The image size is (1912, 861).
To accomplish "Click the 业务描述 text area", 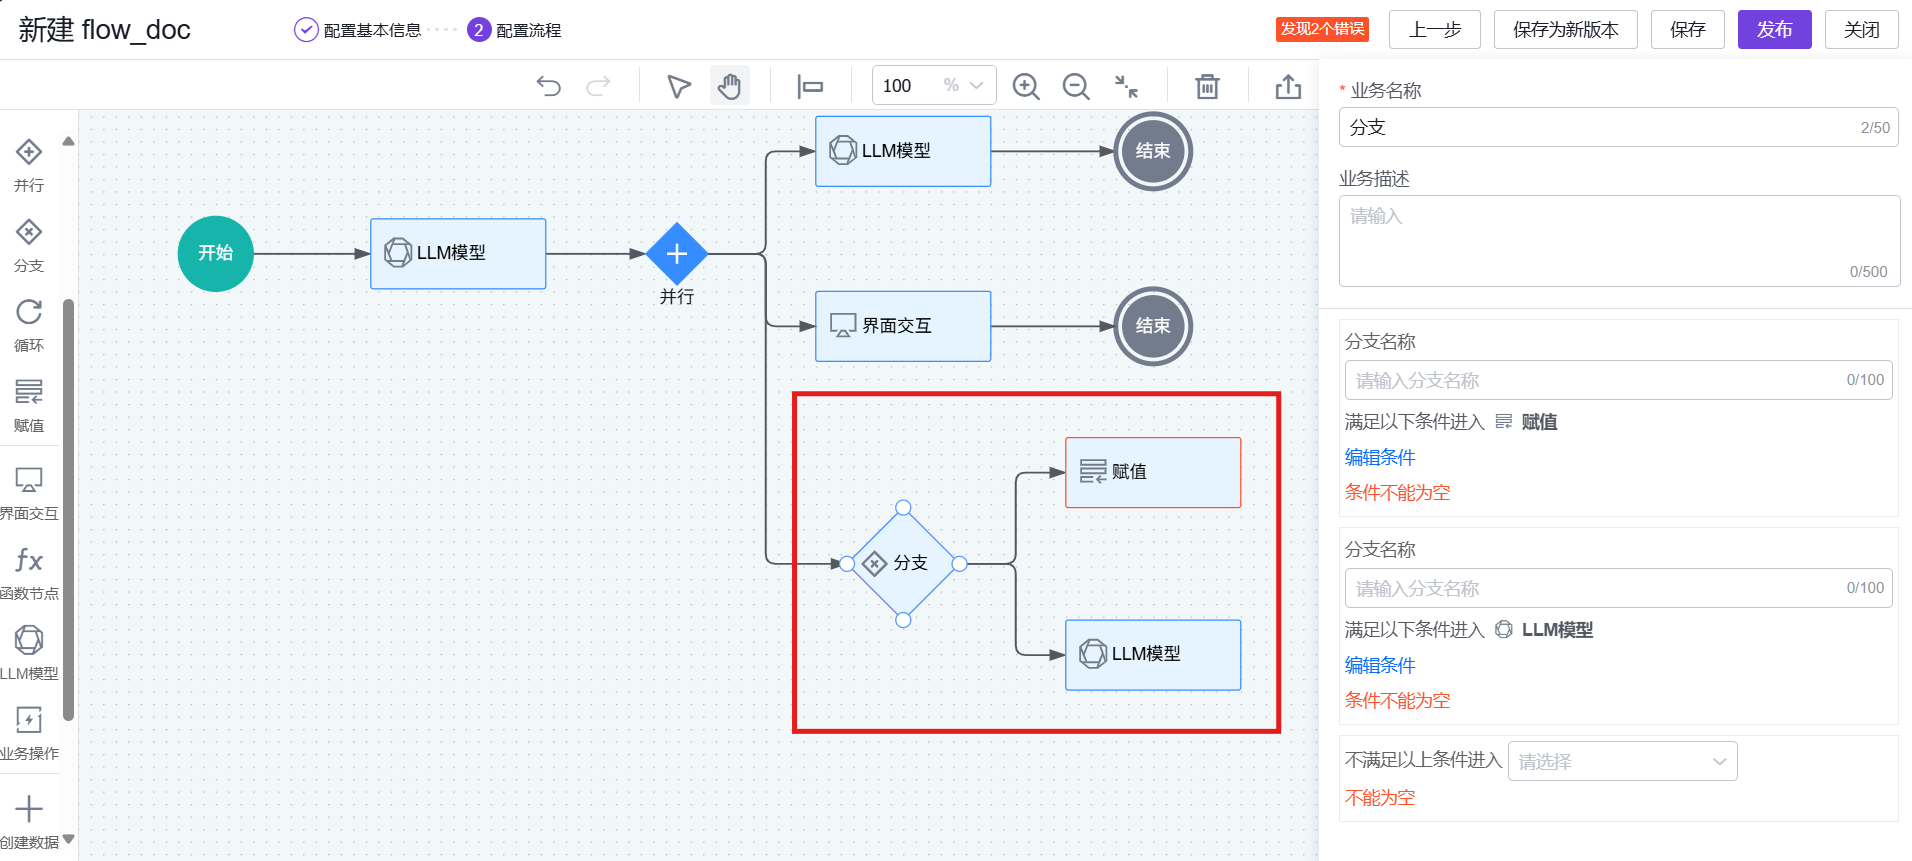I will 1618,240.
